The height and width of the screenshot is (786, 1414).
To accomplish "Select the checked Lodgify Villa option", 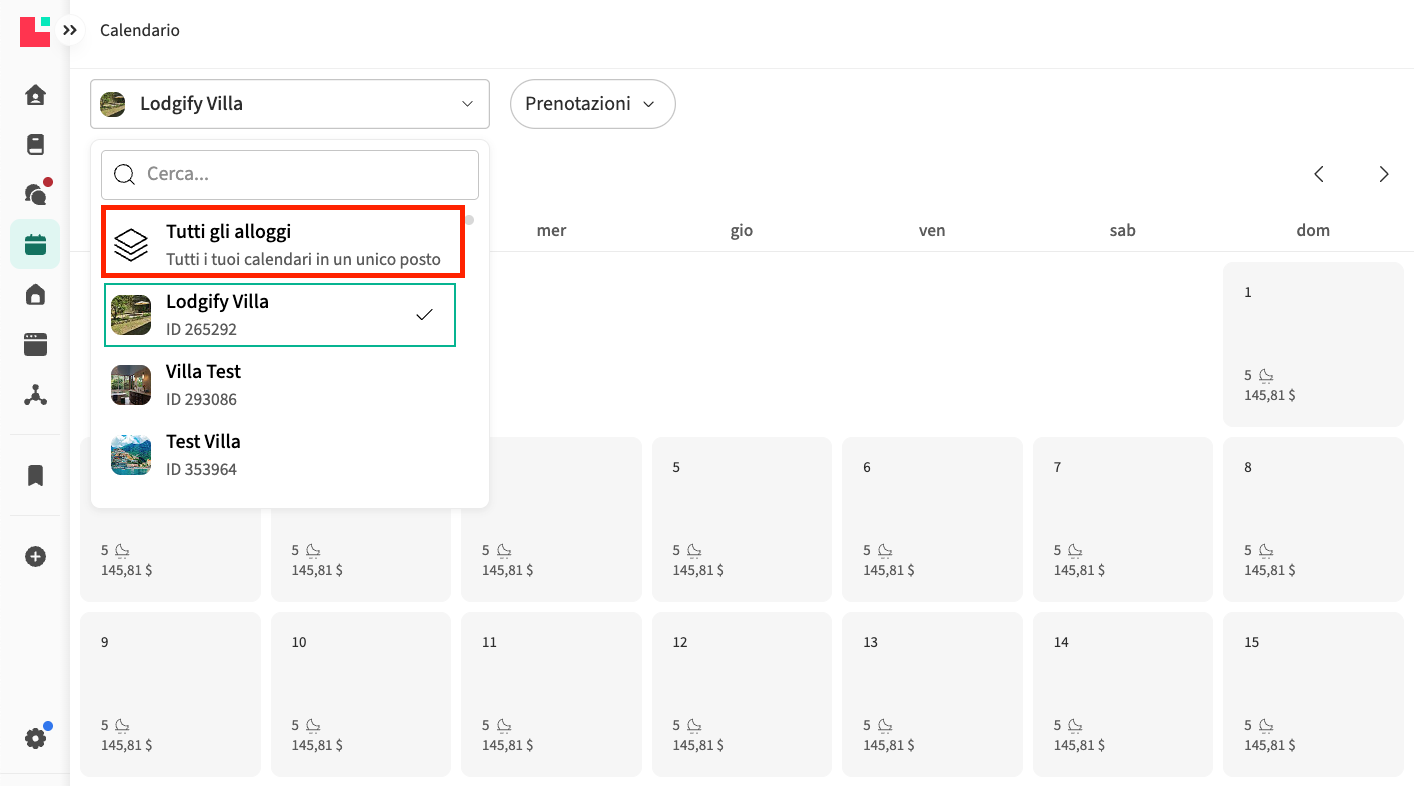I will pyautogui.click(x=280, y=315).
